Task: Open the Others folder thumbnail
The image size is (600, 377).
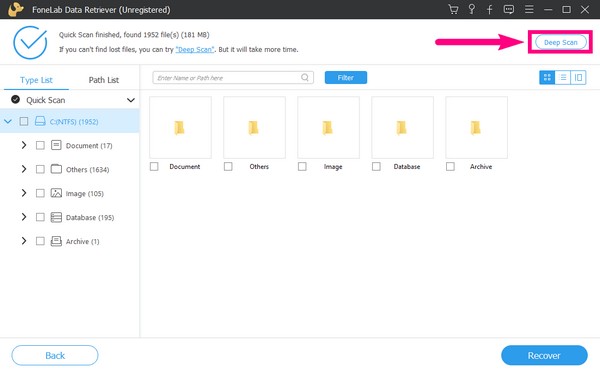Action: coord(254,127)
